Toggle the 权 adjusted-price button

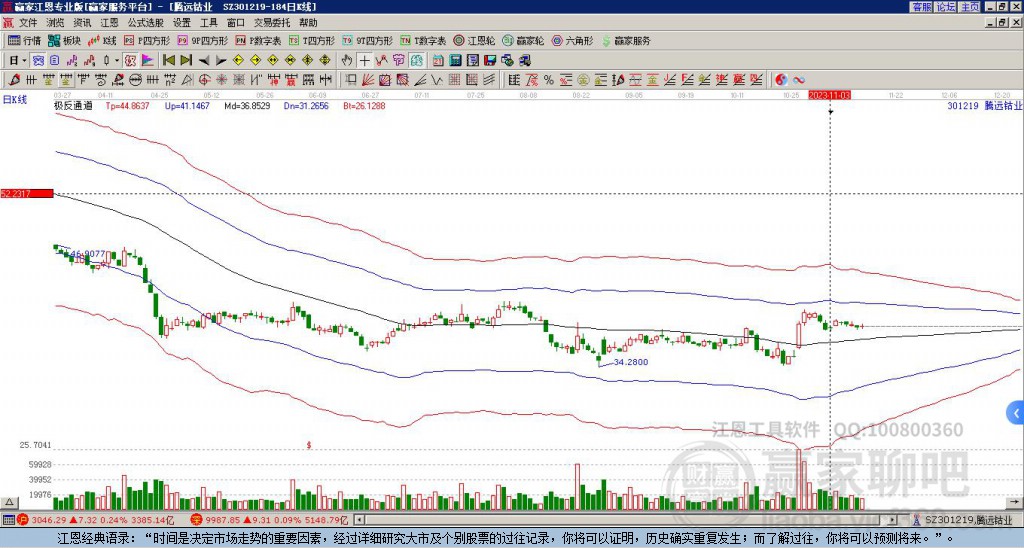pyautogui.click(x=130, y=61)
